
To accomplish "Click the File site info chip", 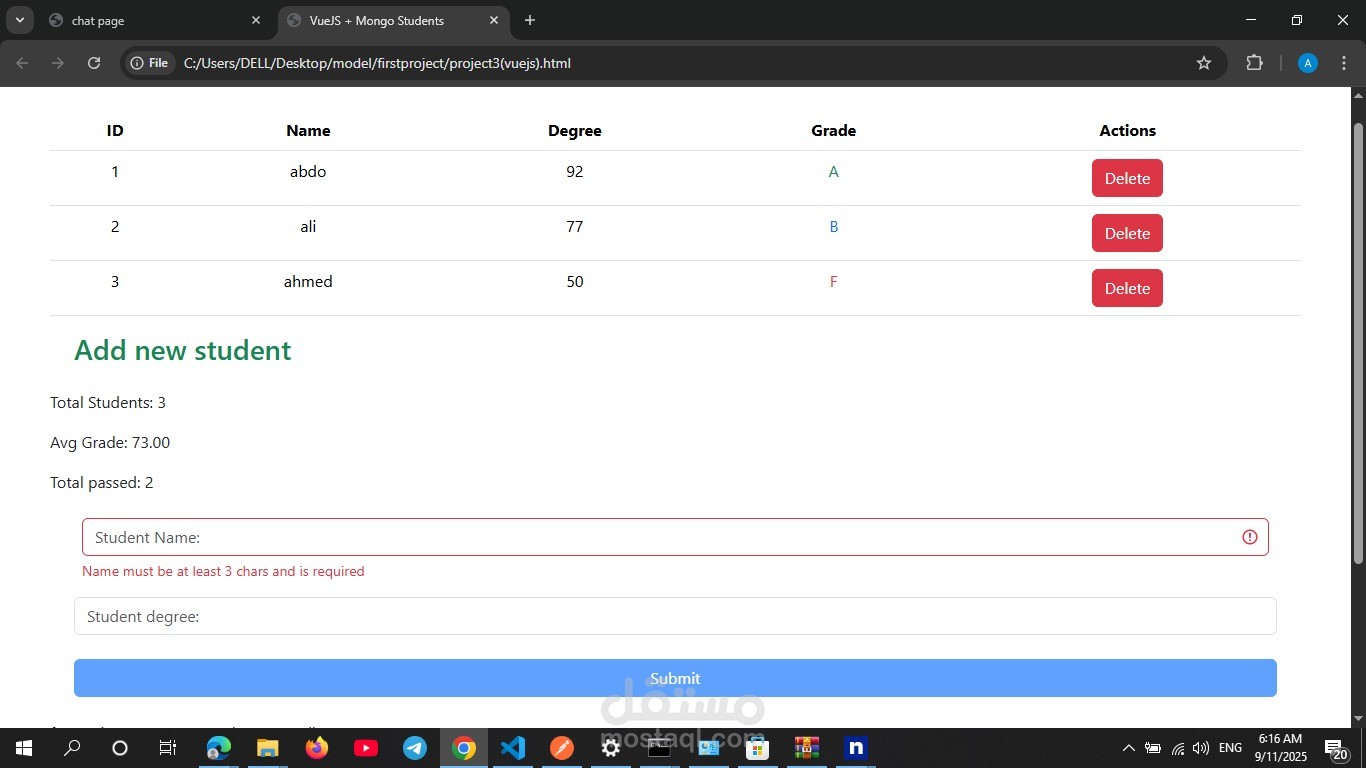I will click(149, 63).
